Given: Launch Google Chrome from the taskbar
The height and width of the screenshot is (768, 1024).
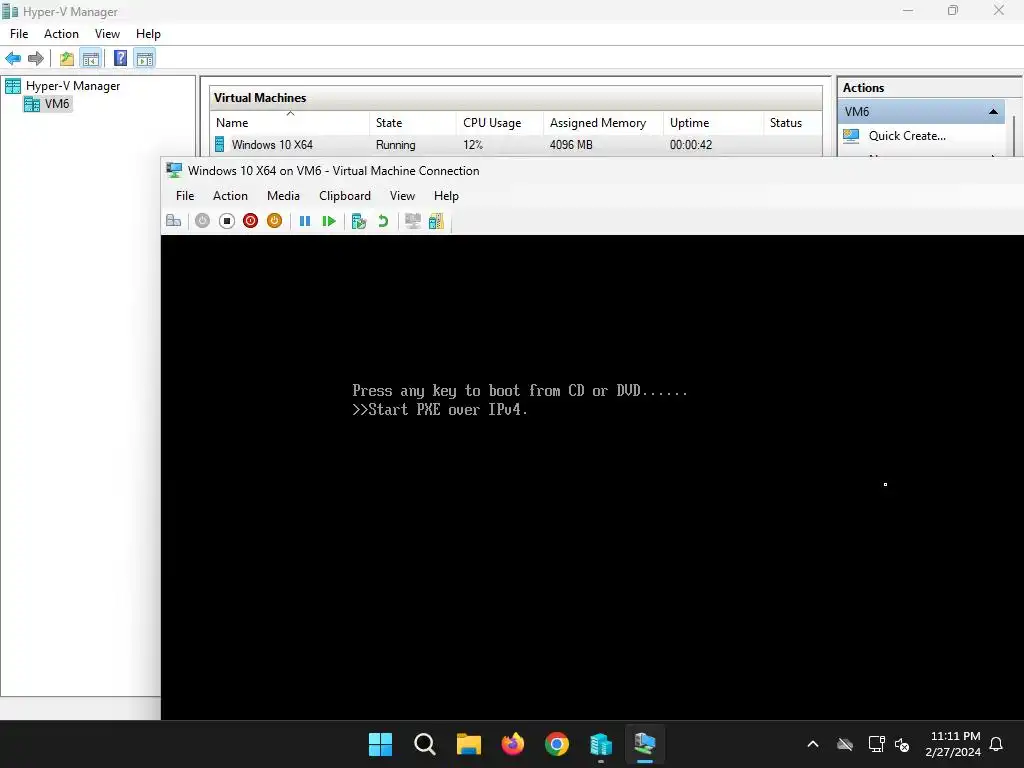Looking at the screenshot, I should tap(556, 744).
